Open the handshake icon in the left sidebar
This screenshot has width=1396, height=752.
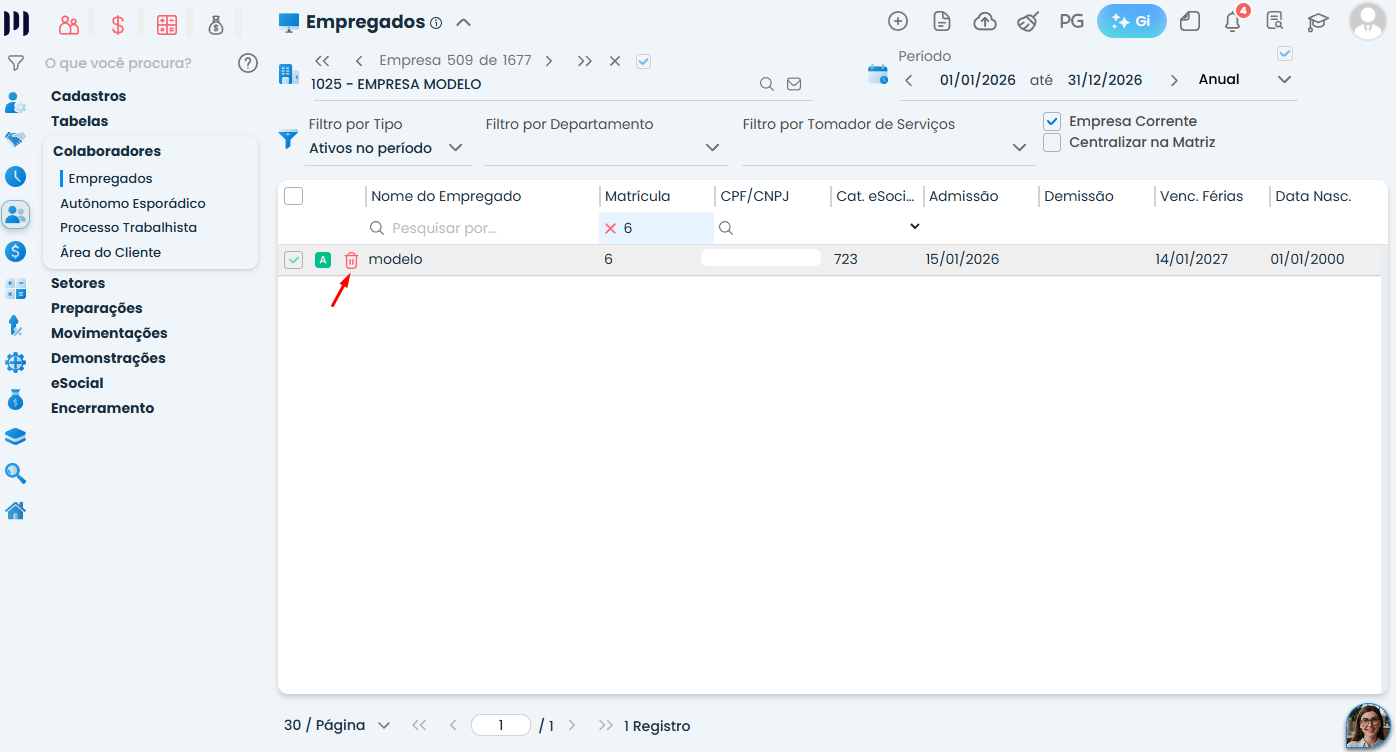click(x=16, y=139)
